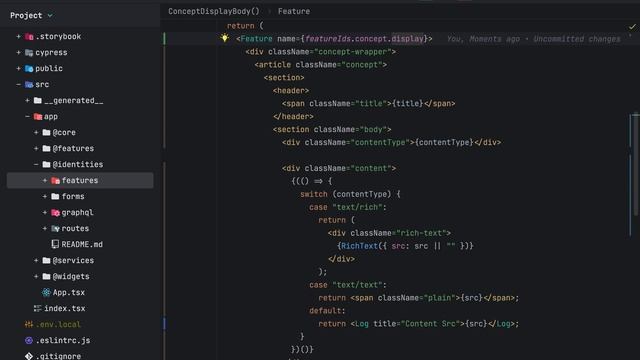Click RichText function call in code
This screenshot has width=640, height=360.
pyautogui.click(x=359, y=246)
